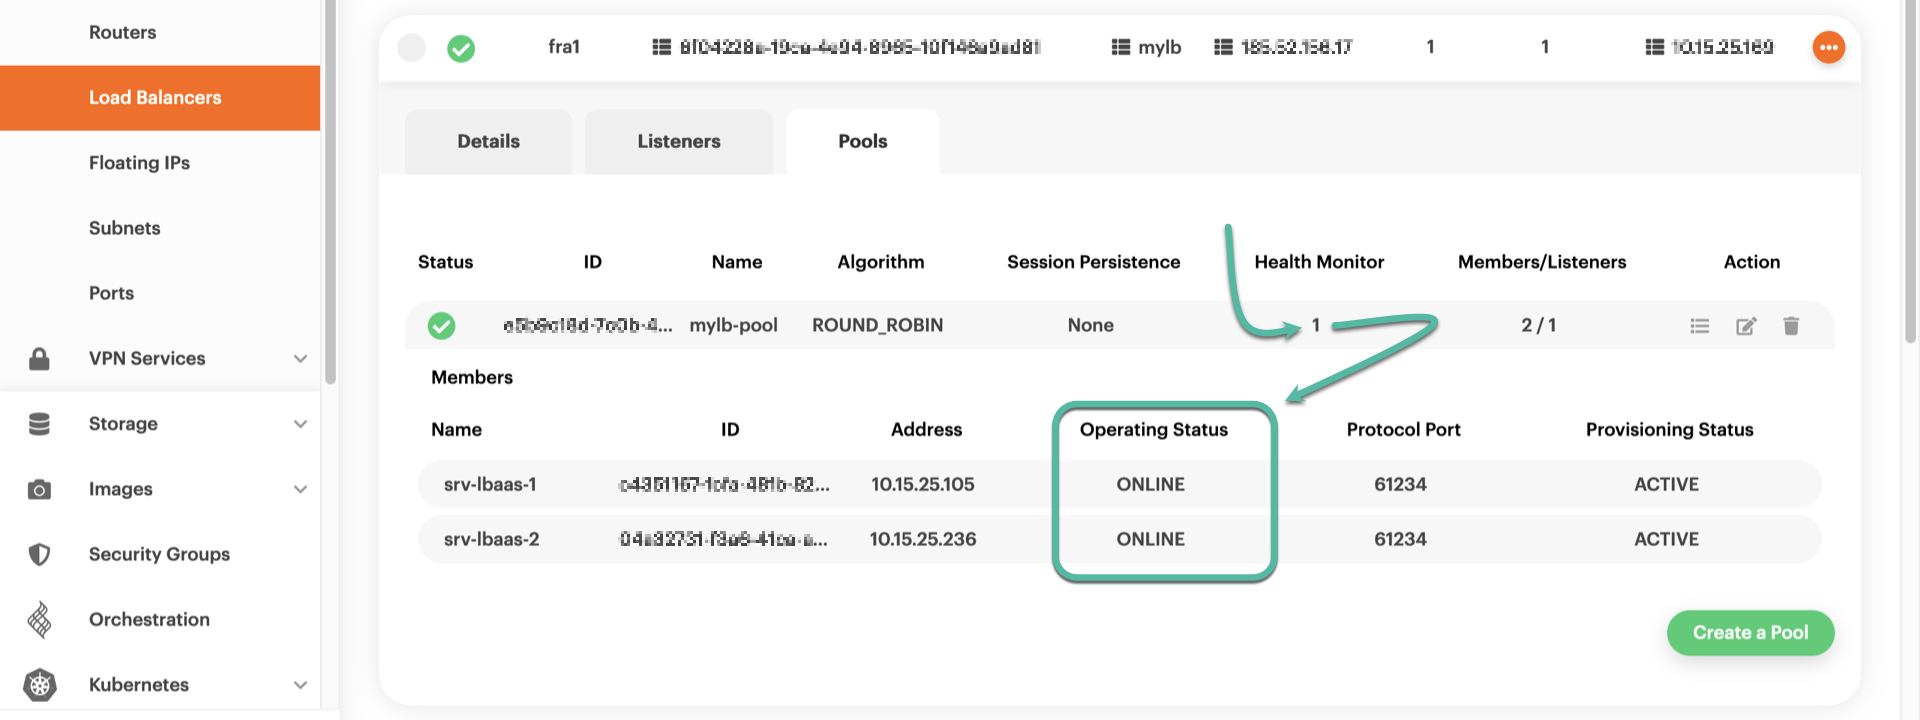Screen dimensions: 1920x720
Task: Switch to the Listeners tab
Action: [x=678, y=142]
